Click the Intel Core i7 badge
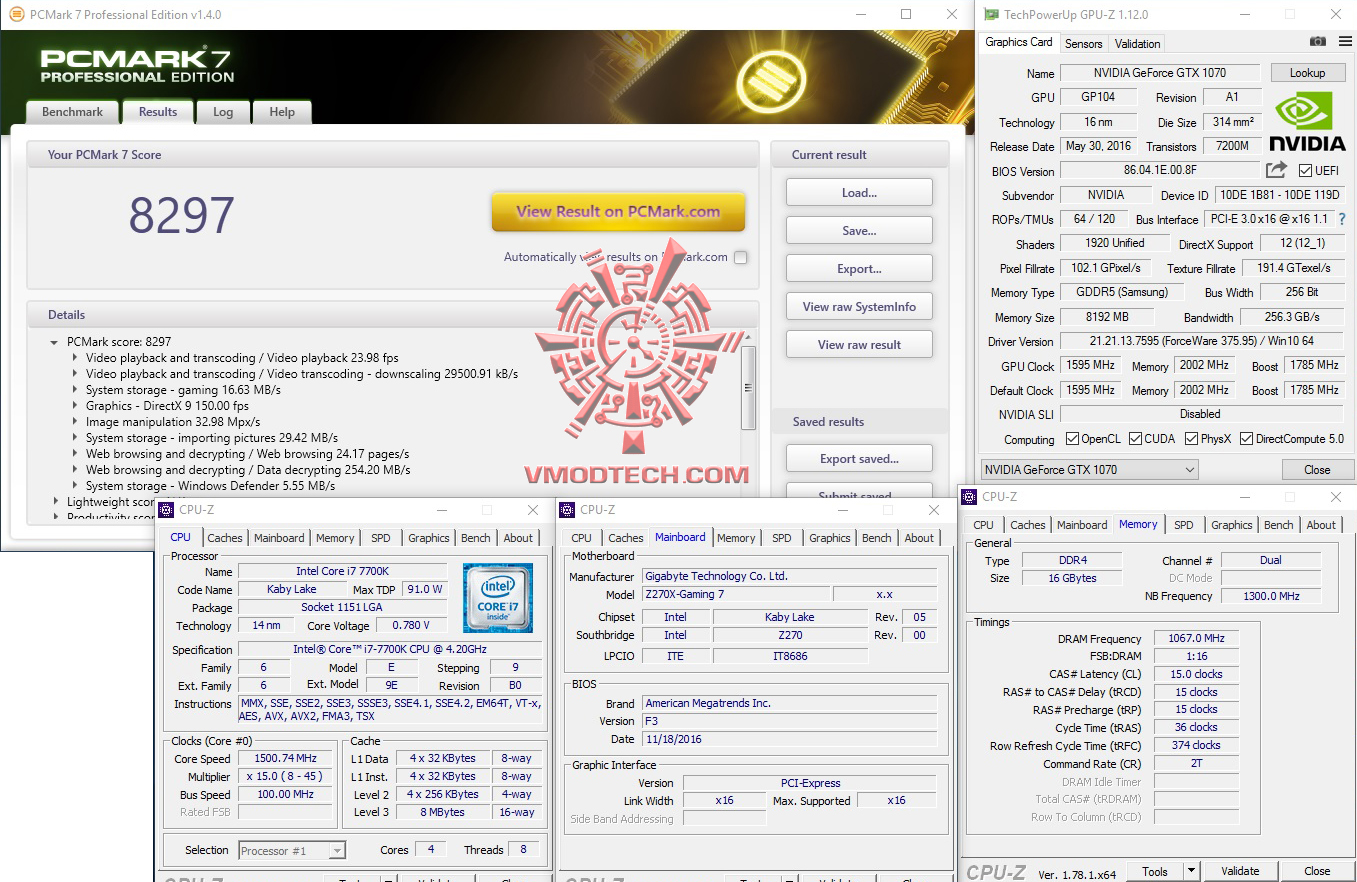 (x=497, y=598)
